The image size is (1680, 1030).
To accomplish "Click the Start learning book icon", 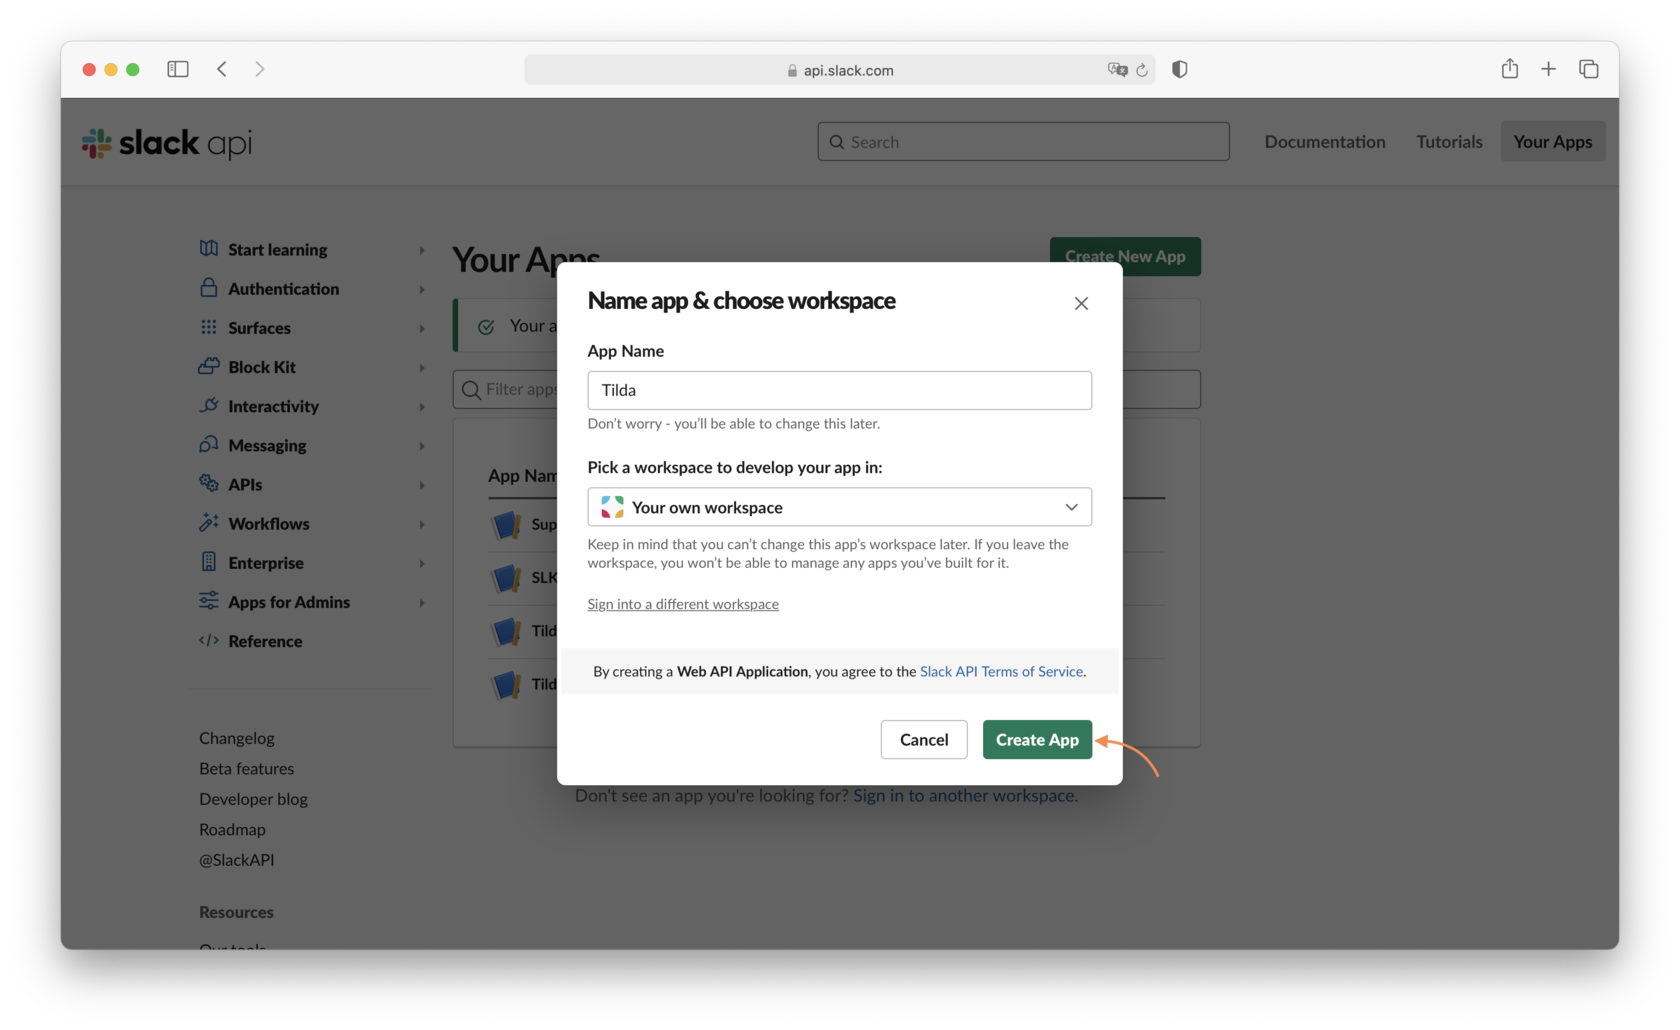I will (208, 248).
